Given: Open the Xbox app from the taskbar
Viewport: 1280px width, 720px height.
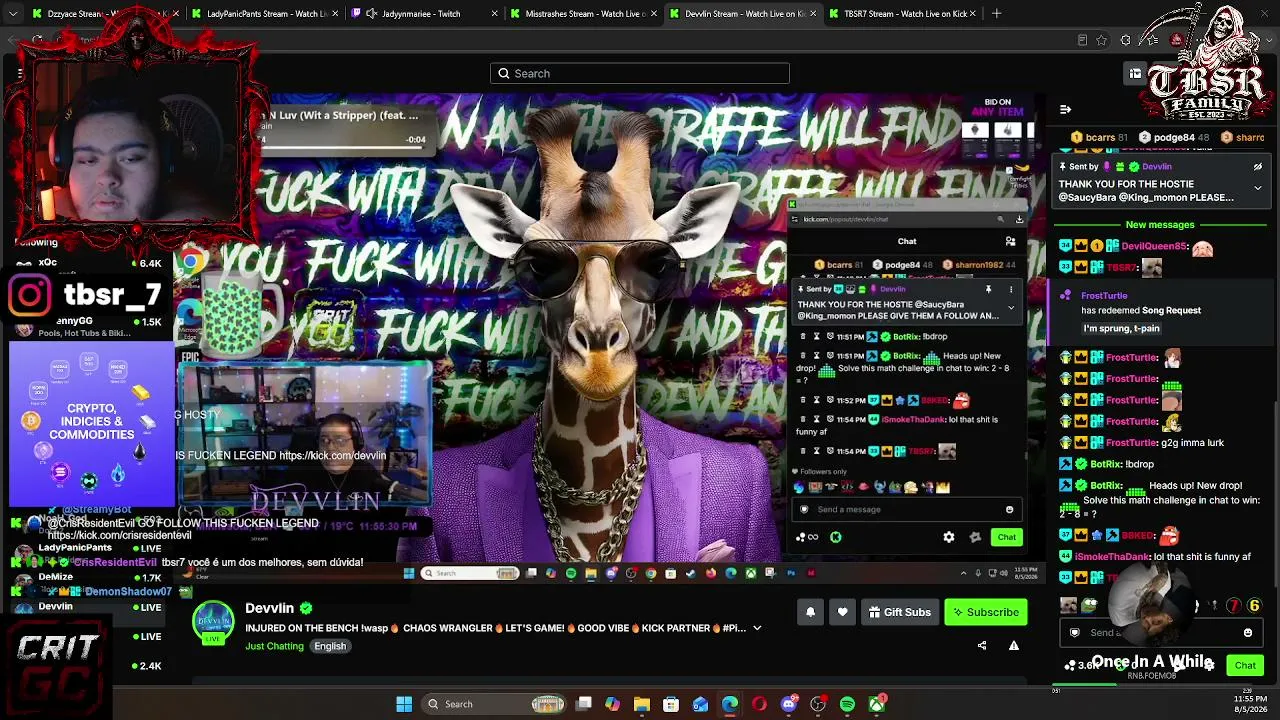Looking at the screenshot, I should click(877, 704).
